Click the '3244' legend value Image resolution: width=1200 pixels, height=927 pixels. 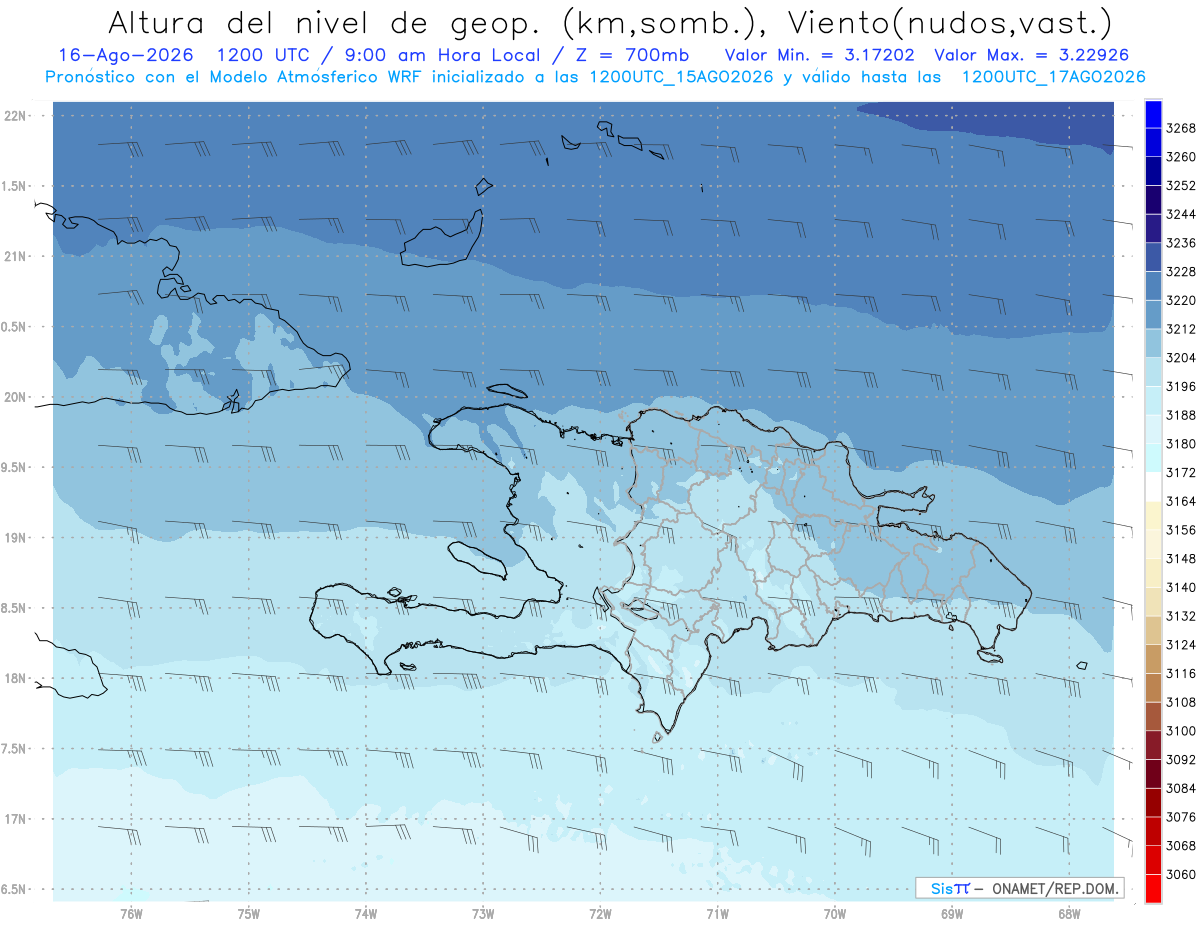[x=1181, y=215]
